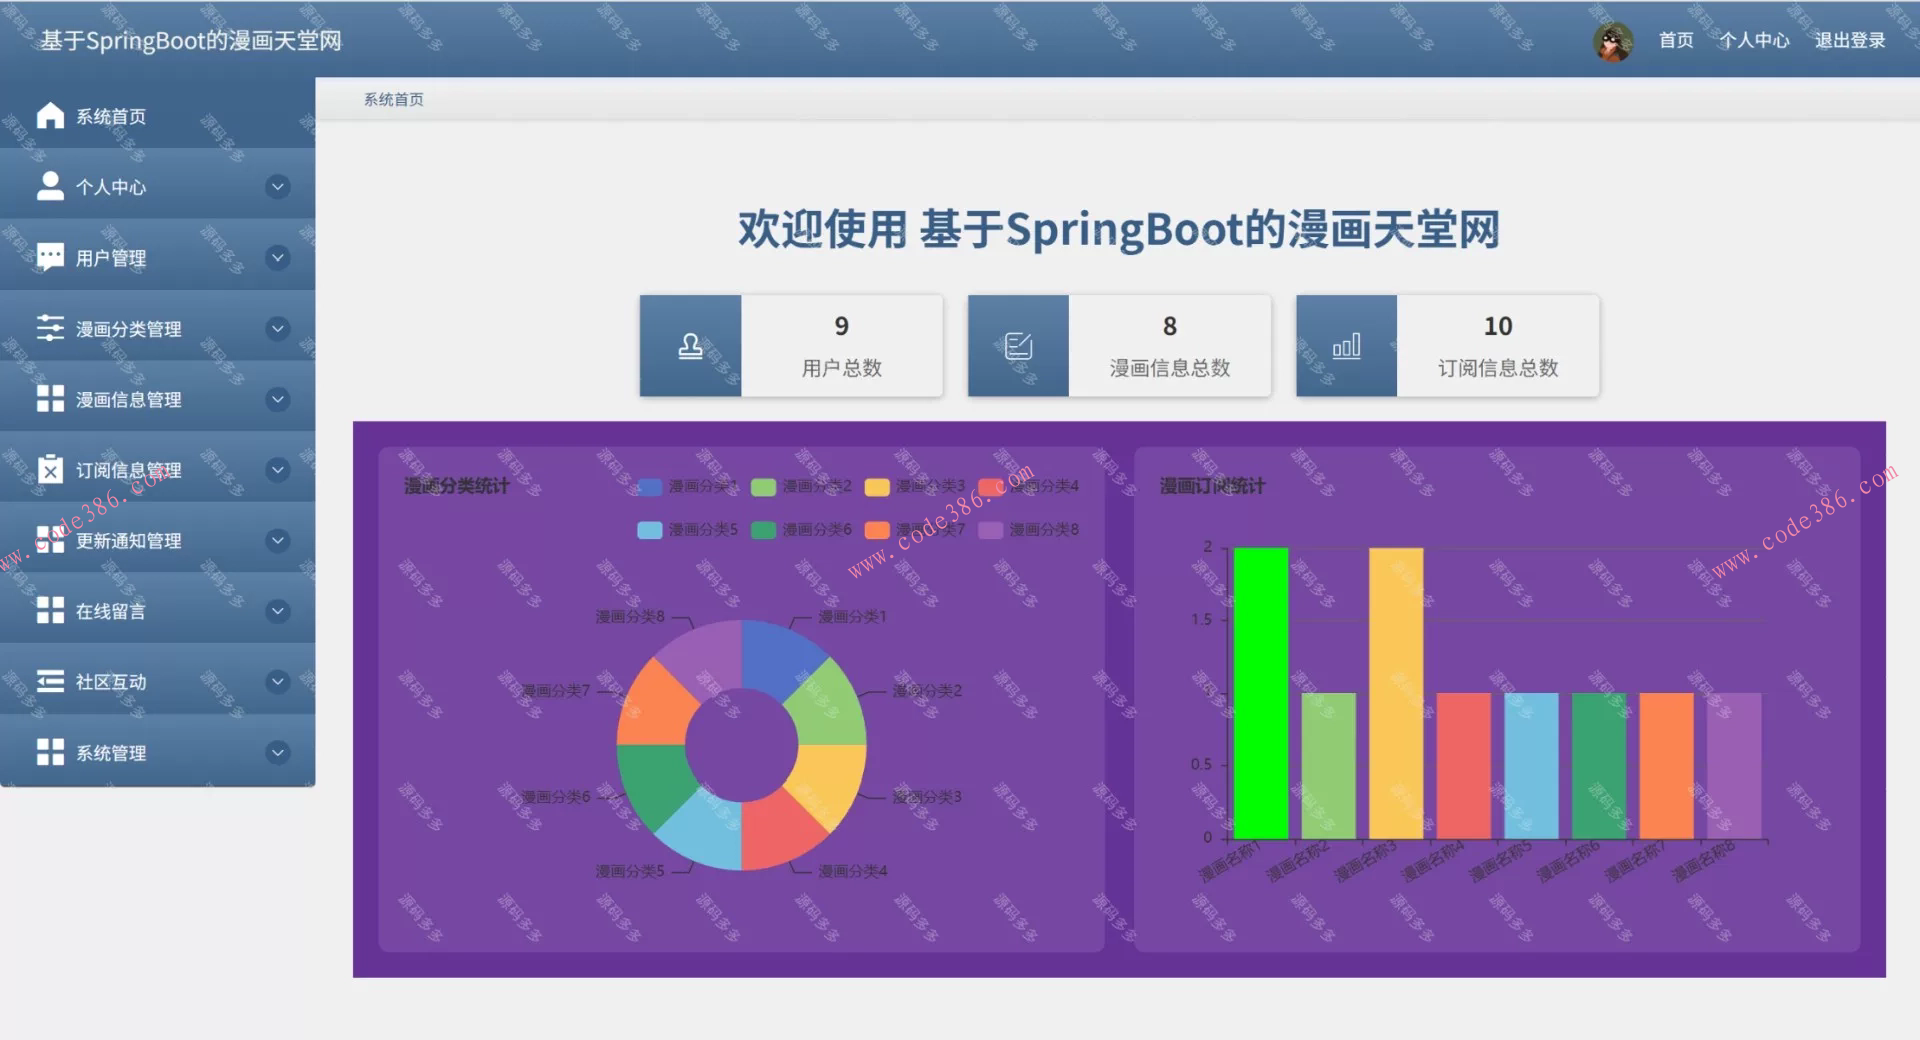Click the 漫画分类统计 chart title
Viewport: 1920px width, 1040px height.
[x=457, y=486]
